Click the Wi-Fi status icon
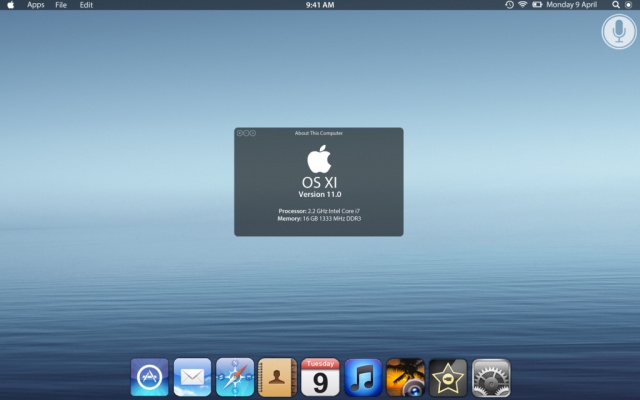Screen dimensions: 640x400 point(523,5)
